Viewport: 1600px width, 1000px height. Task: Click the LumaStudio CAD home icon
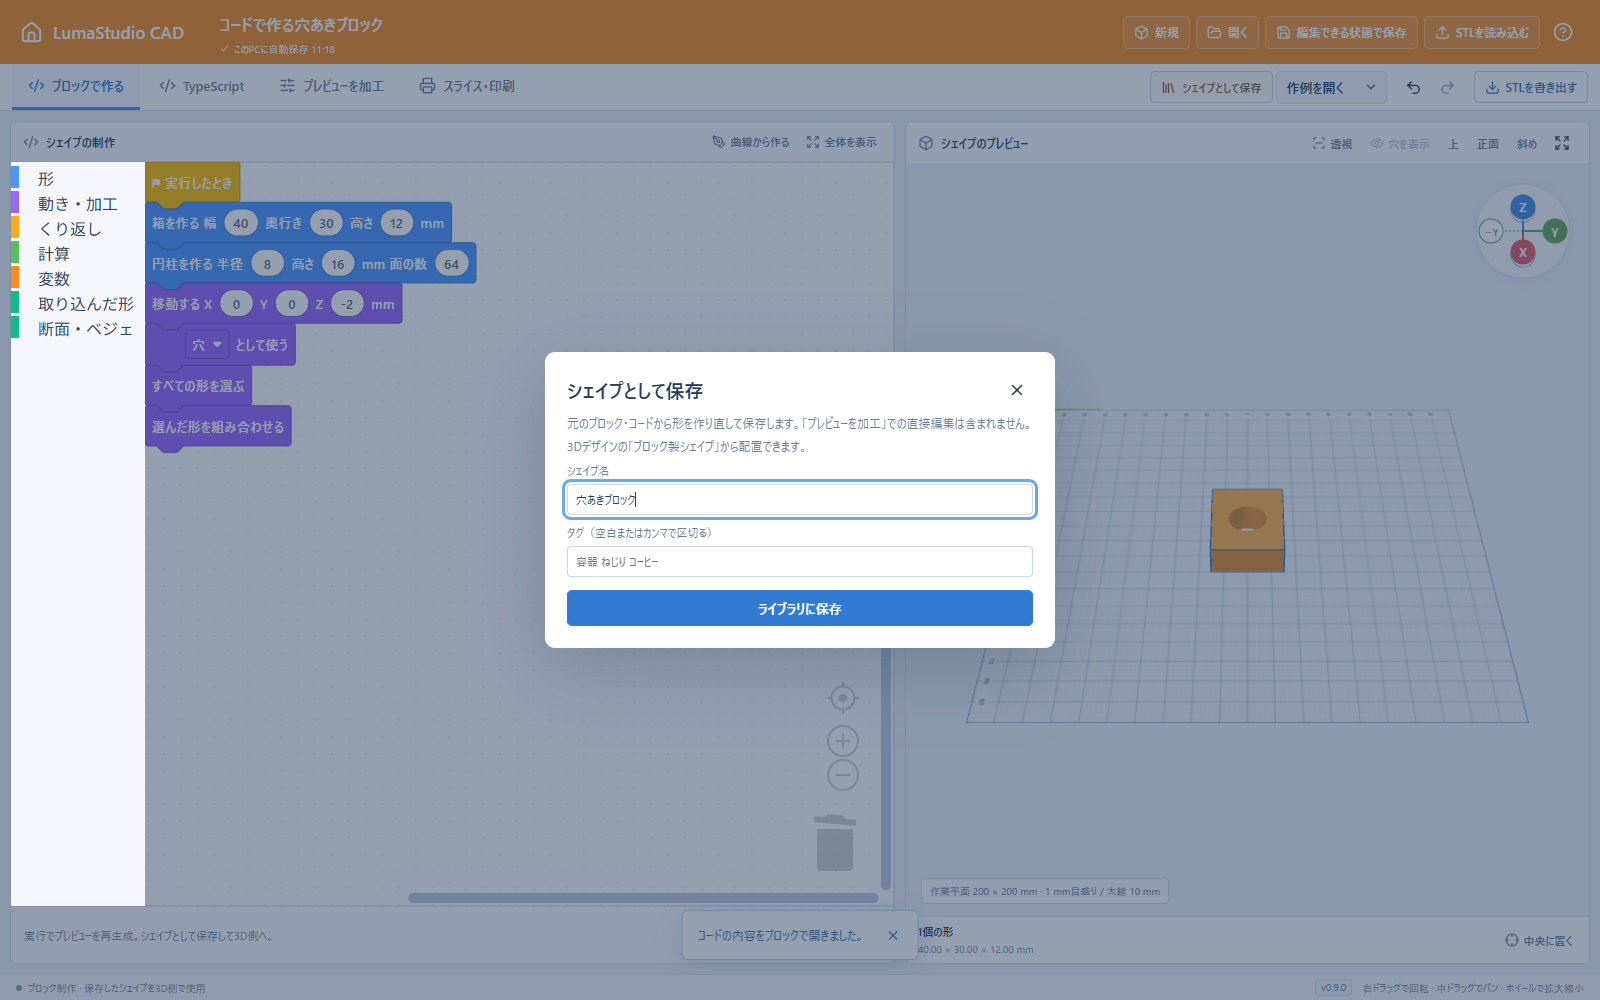pyautogui.click(x=32, y=32)
